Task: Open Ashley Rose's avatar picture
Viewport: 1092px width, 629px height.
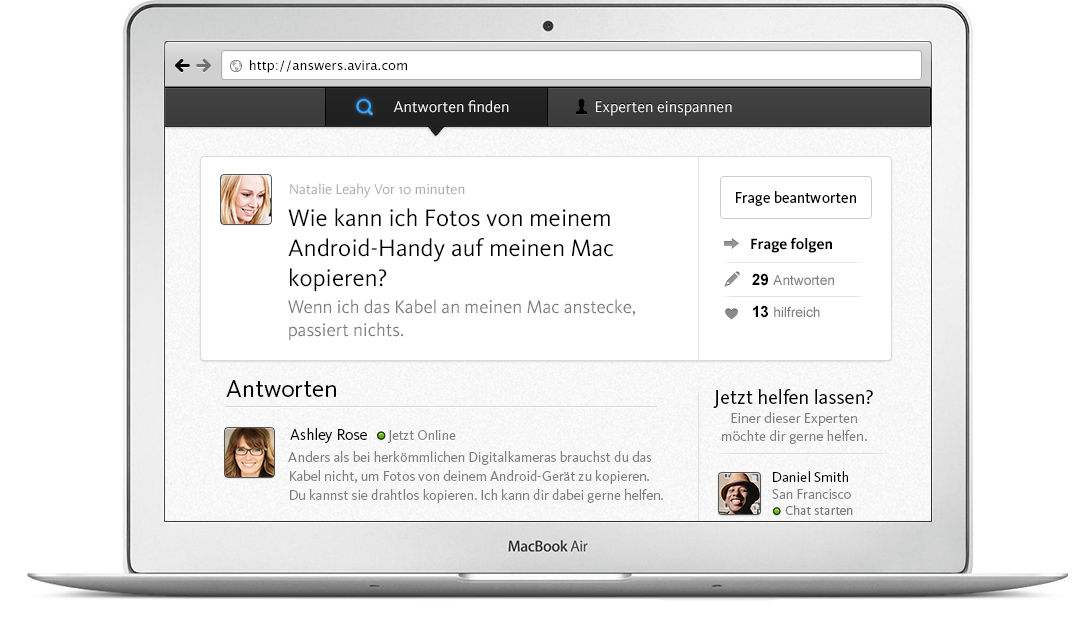Action: [x=249, y=452]
